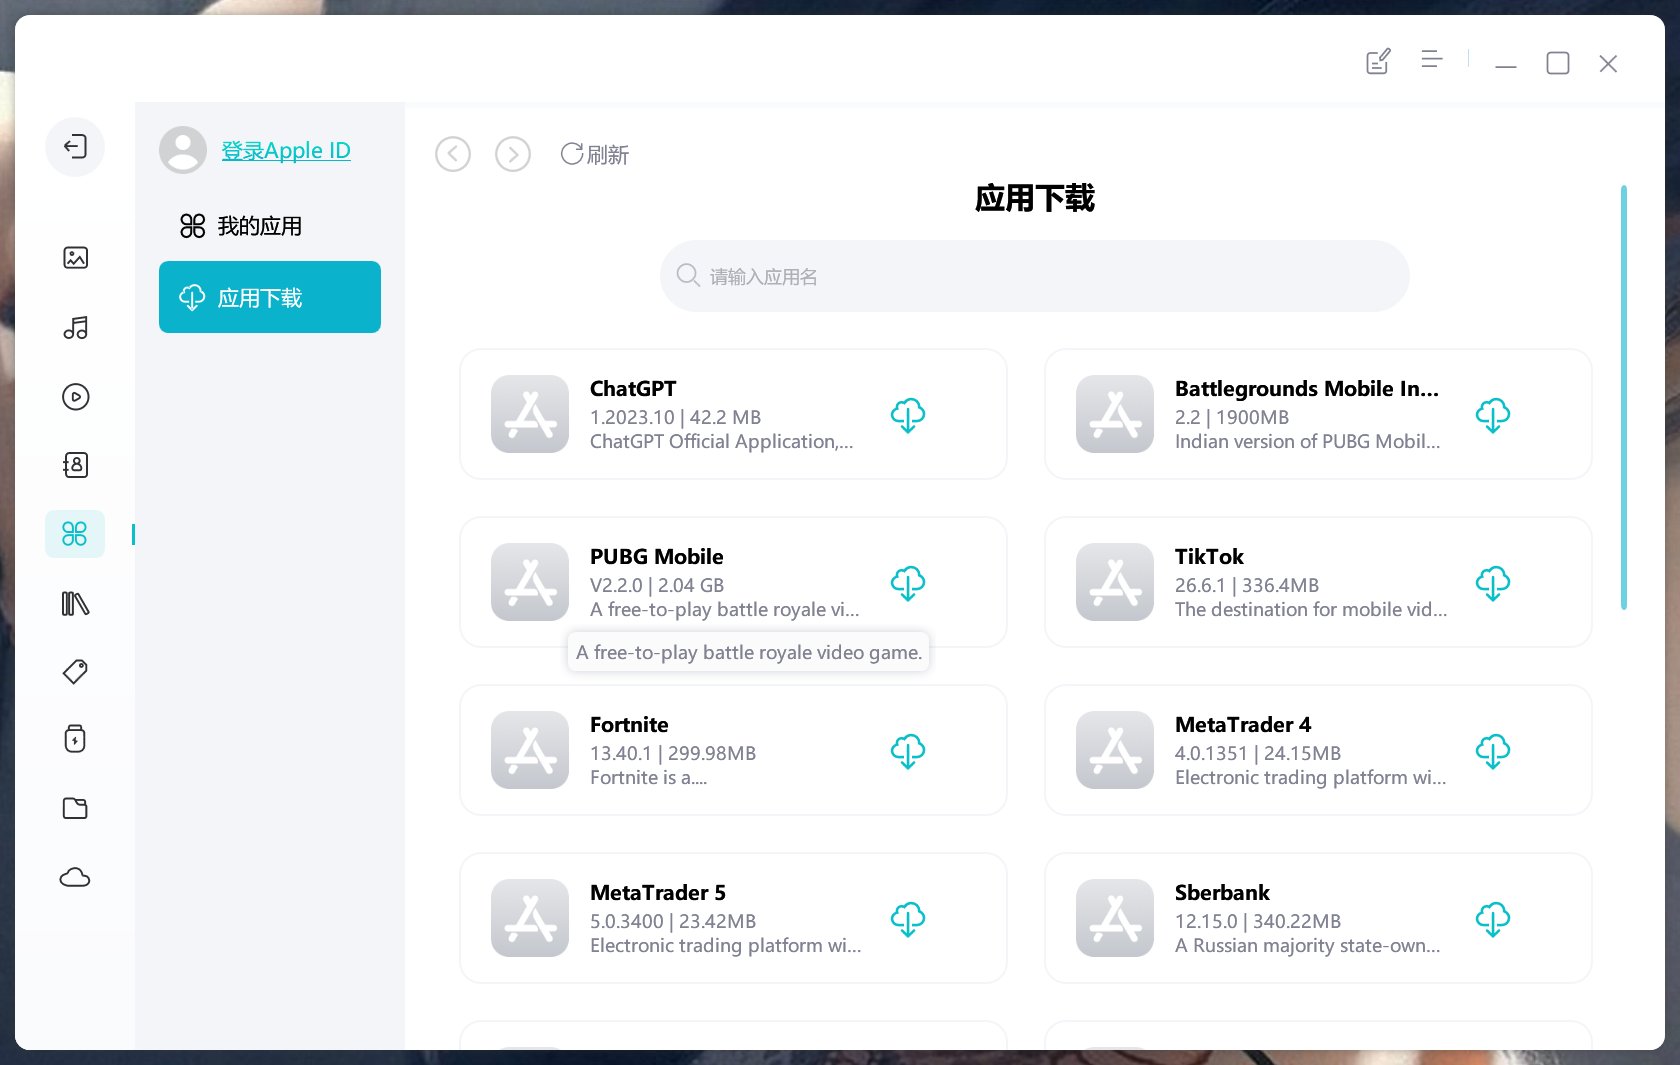
Task: Click the MetaTrader 5 title text
Action: coord(658,892)
